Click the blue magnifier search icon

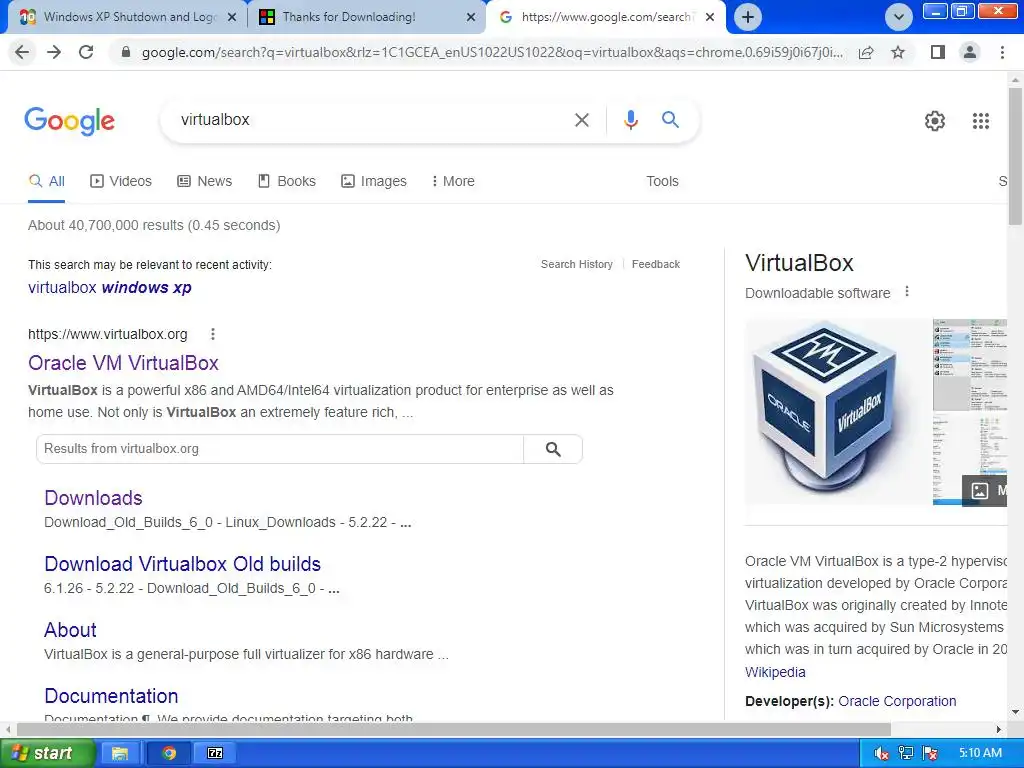pos(670,120)
